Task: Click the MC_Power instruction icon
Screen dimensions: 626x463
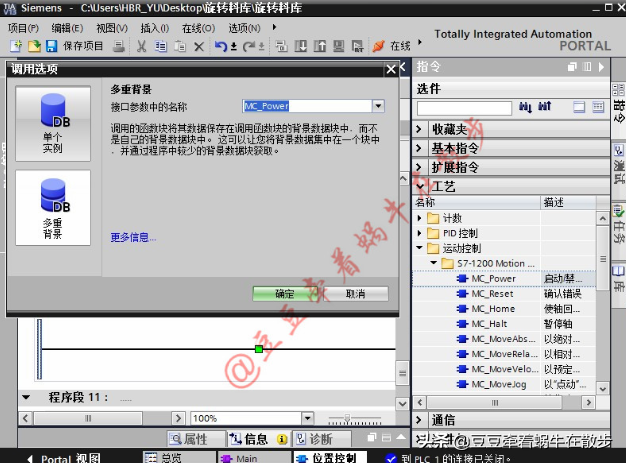Action: pos(462,279)
